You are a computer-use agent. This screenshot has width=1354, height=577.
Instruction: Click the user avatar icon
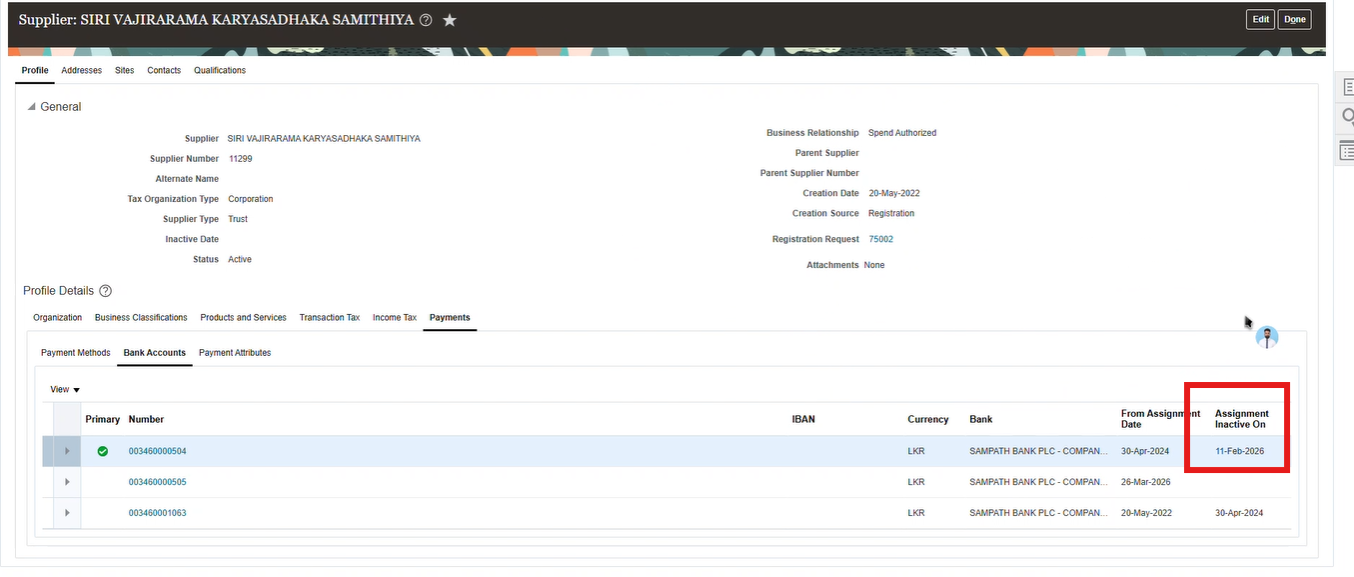(x=1267, y=338)
